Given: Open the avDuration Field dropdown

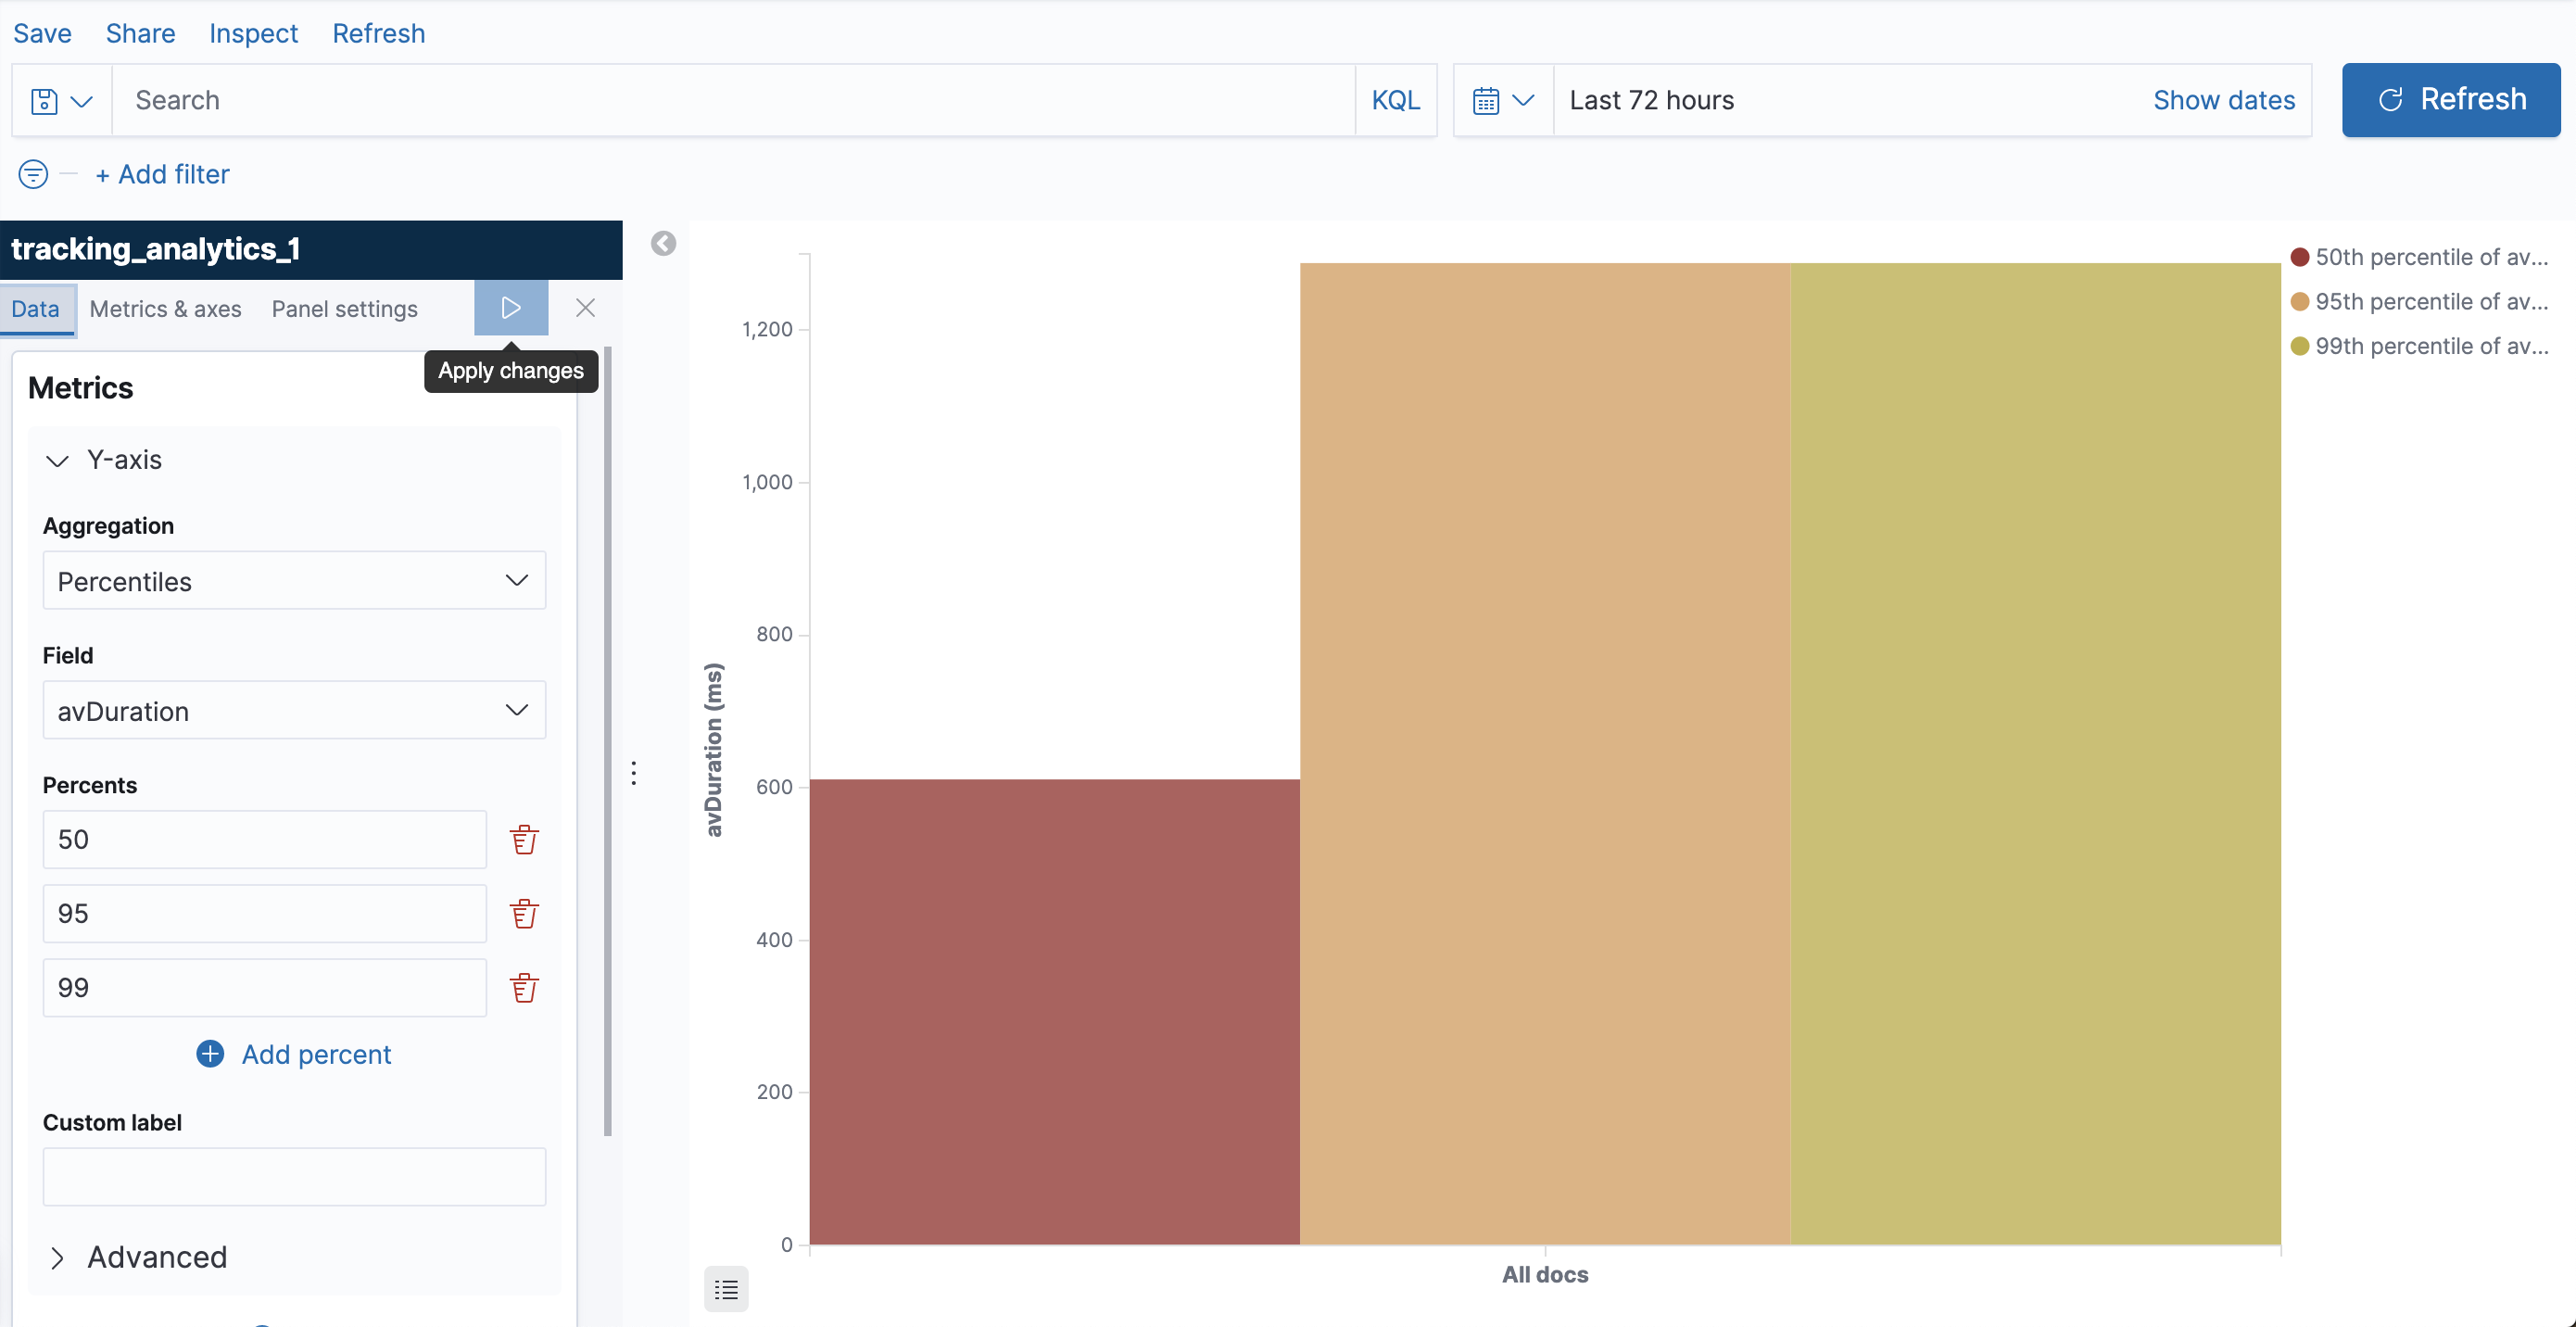Looking at the screenshot, I should click(x=294, y=711).
